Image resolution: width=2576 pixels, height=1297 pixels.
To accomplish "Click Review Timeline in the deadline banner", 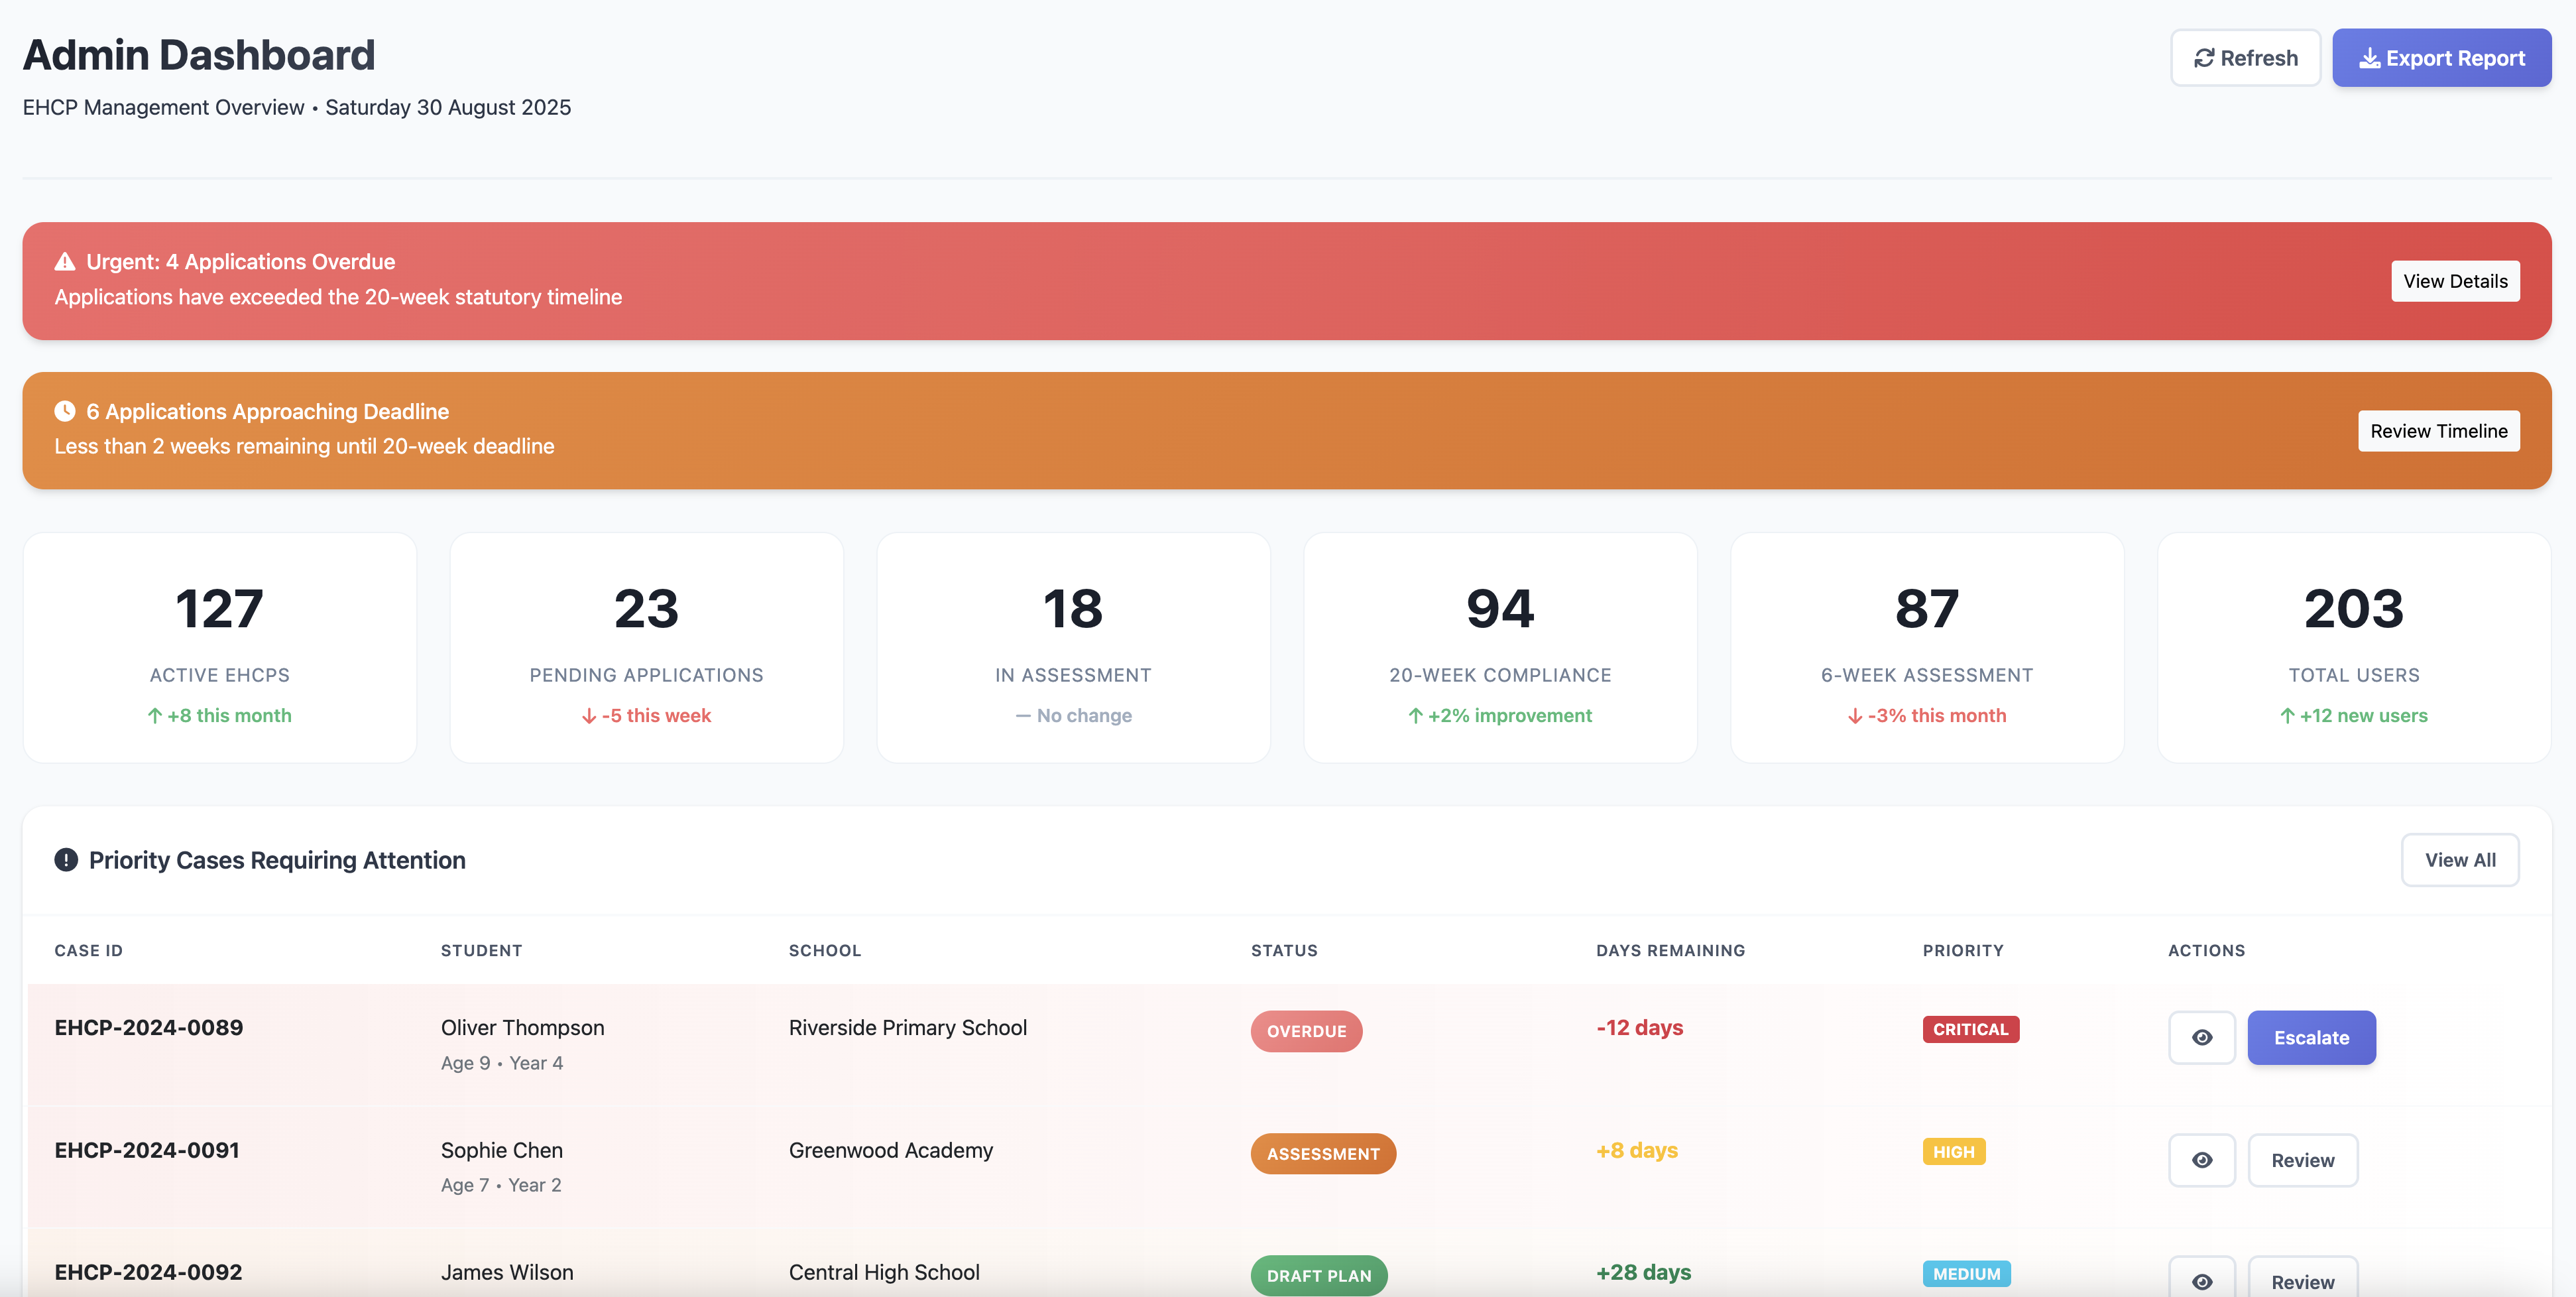I will (2439, 431).
